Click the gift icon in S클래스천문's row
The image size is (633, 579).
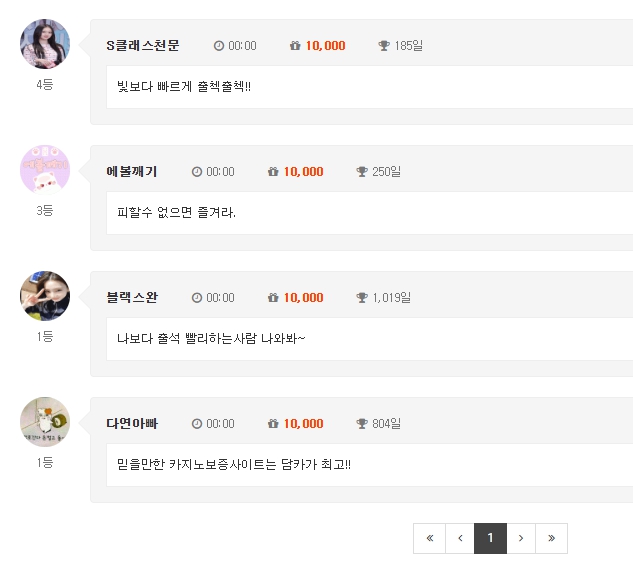coord(295,46)
